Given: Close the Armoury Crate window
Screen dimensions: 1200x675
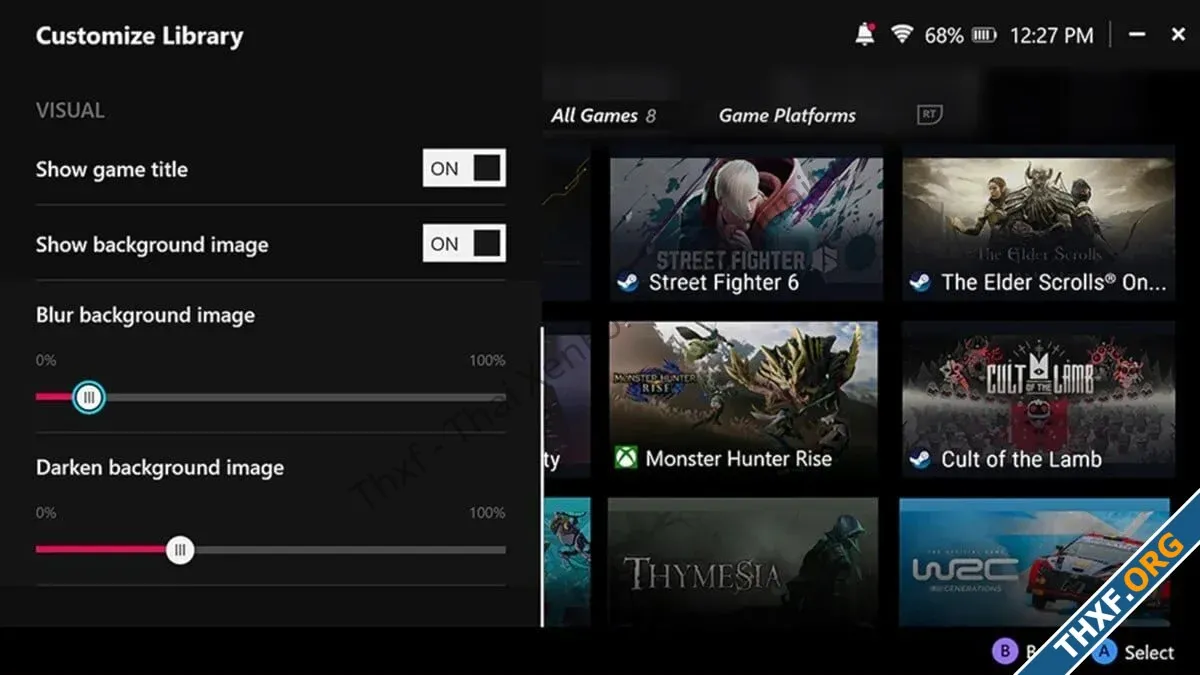Looking at the screenshot, I should click(1178, 35).
